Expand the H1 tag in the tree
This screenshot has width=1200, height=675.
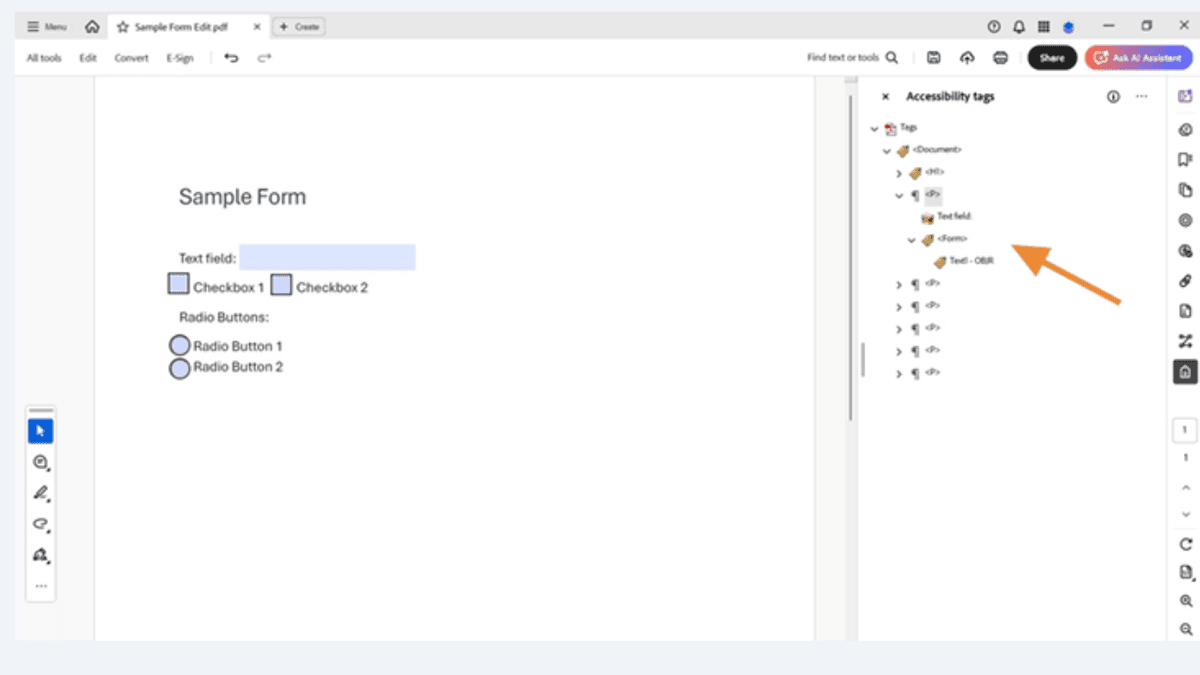(x=898, y=172)
